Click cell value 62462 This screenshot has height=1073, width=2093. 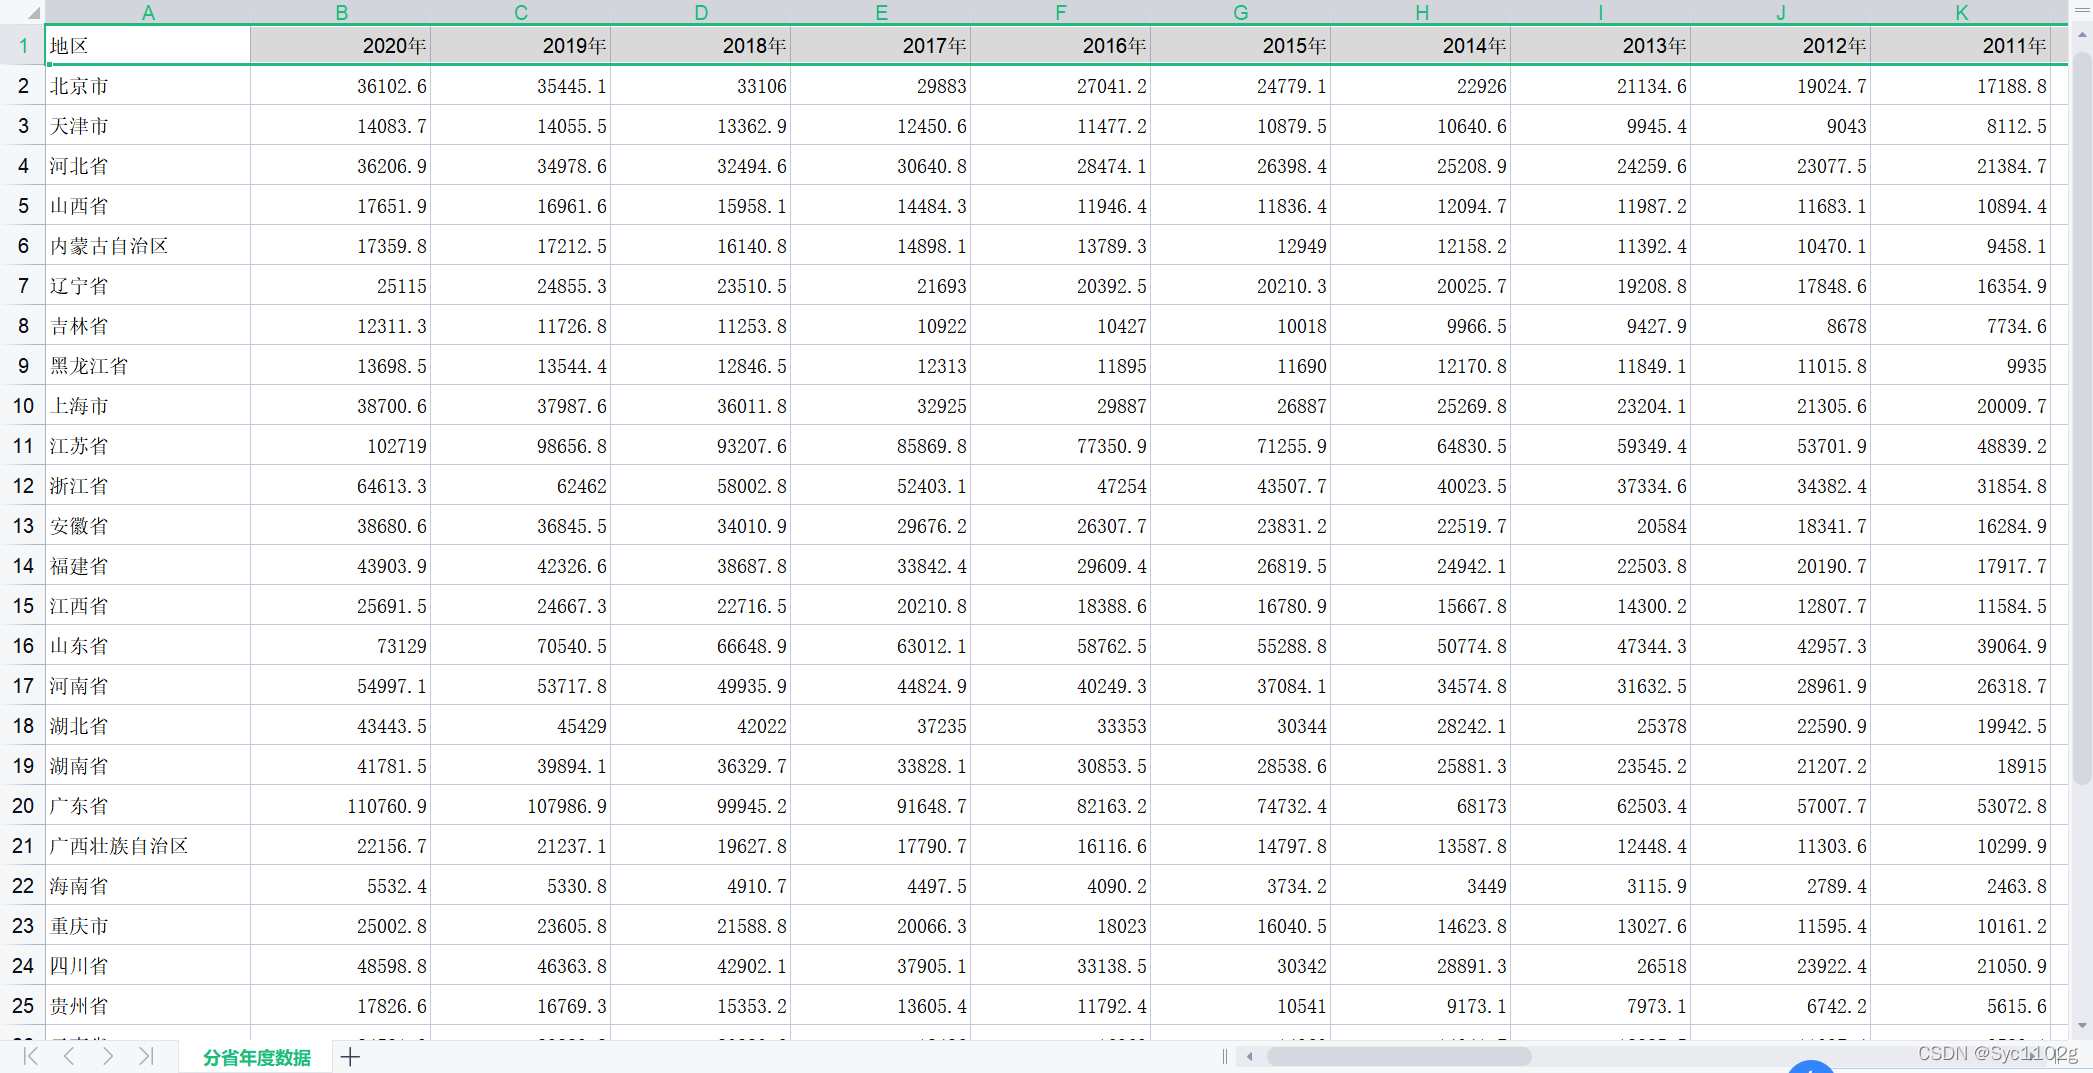coord(521,486)
